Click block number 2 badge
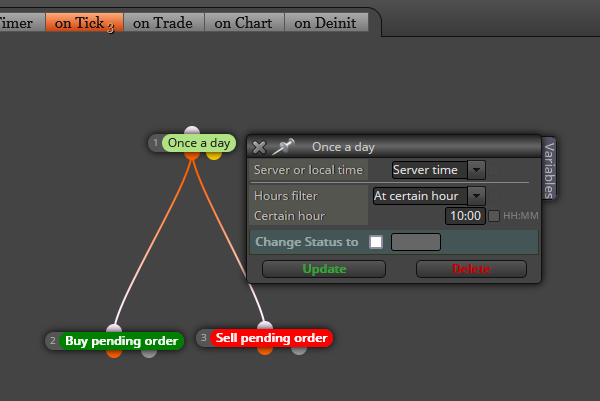This screenshot has height=401, width=600. point(53,341)
